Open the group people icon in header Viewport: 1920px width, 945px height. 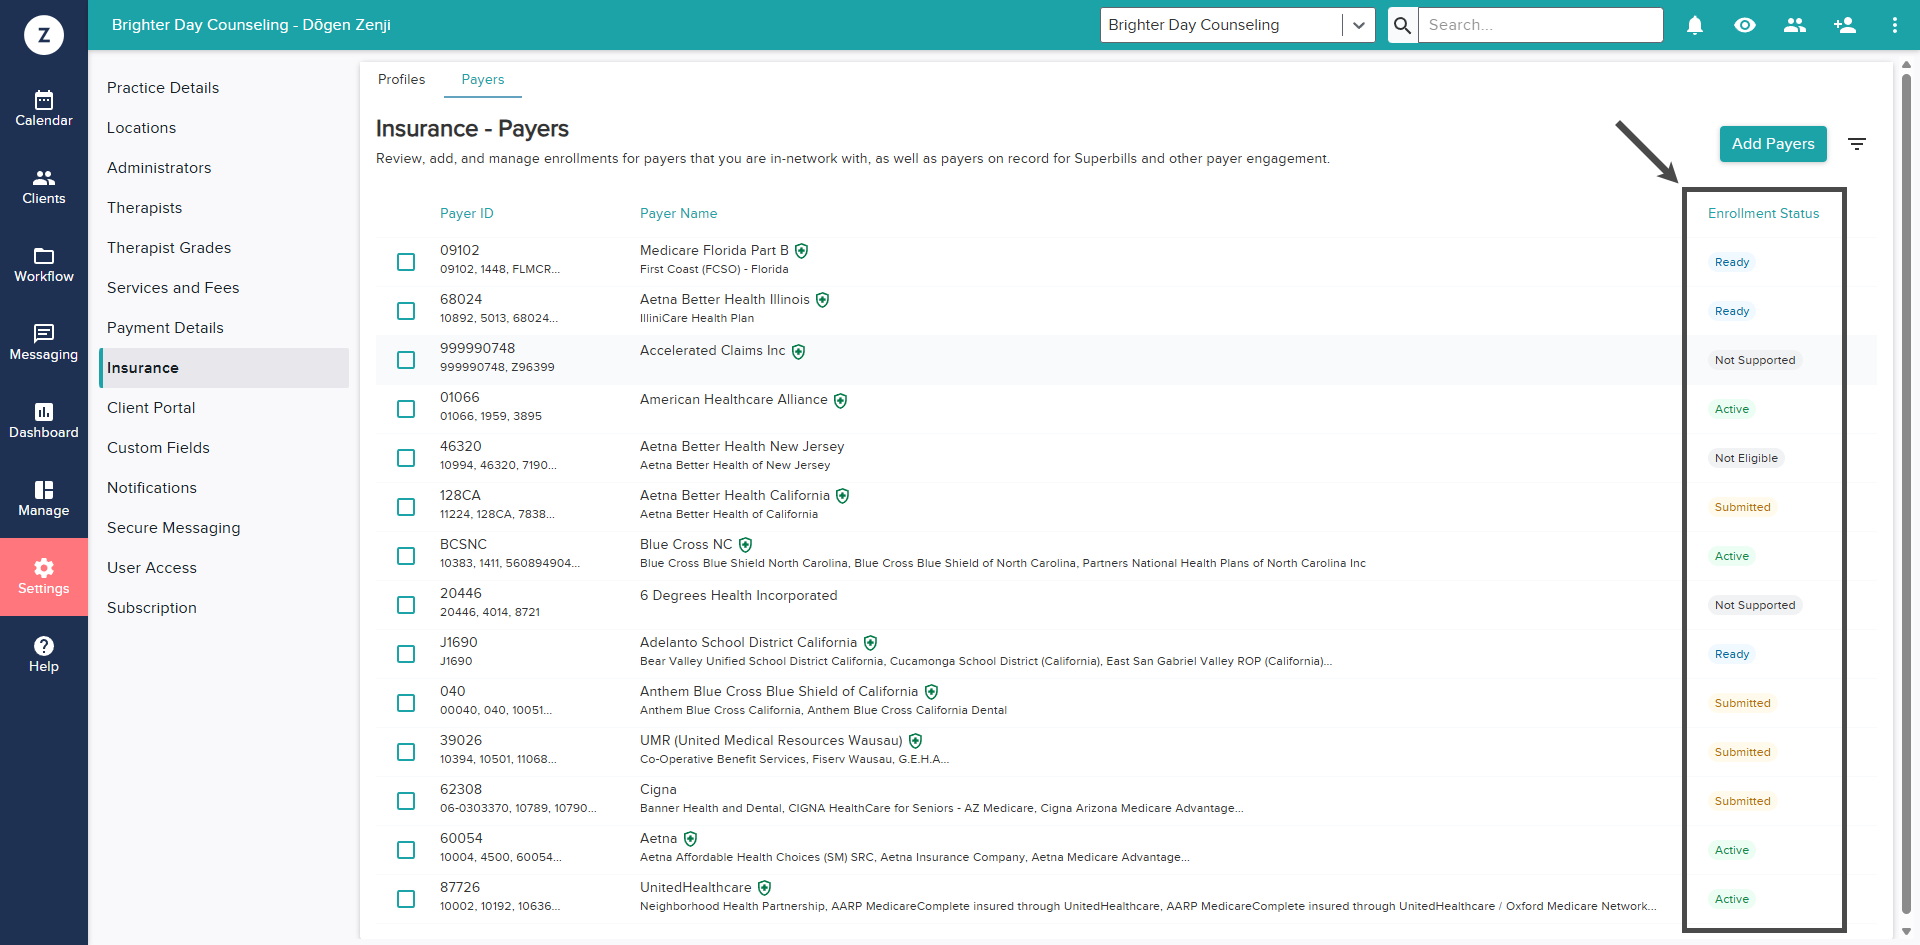click(1795, 25)
